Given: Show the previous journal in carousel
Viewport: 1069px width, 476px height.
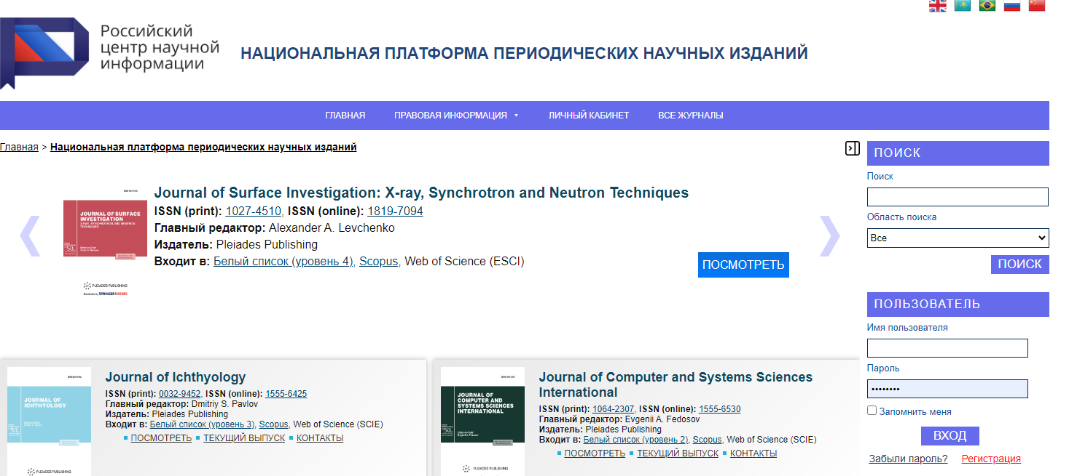Looking at the screenshot, I should coord(31,236).
